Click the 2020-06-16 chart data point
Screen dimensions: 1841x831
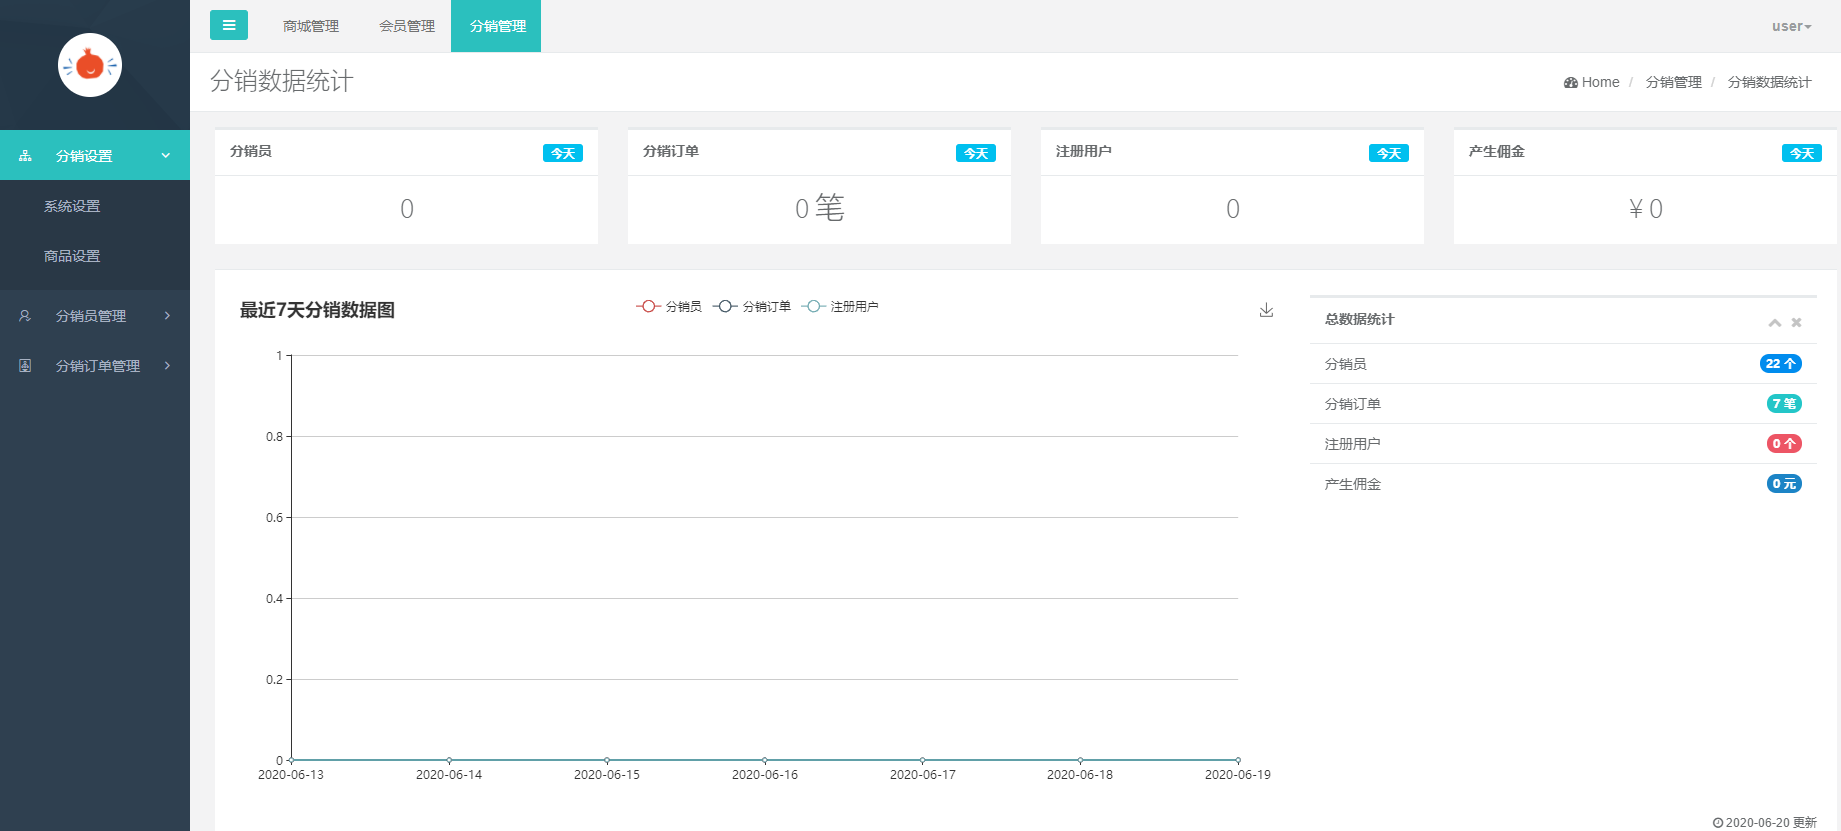tap(765, 760)
